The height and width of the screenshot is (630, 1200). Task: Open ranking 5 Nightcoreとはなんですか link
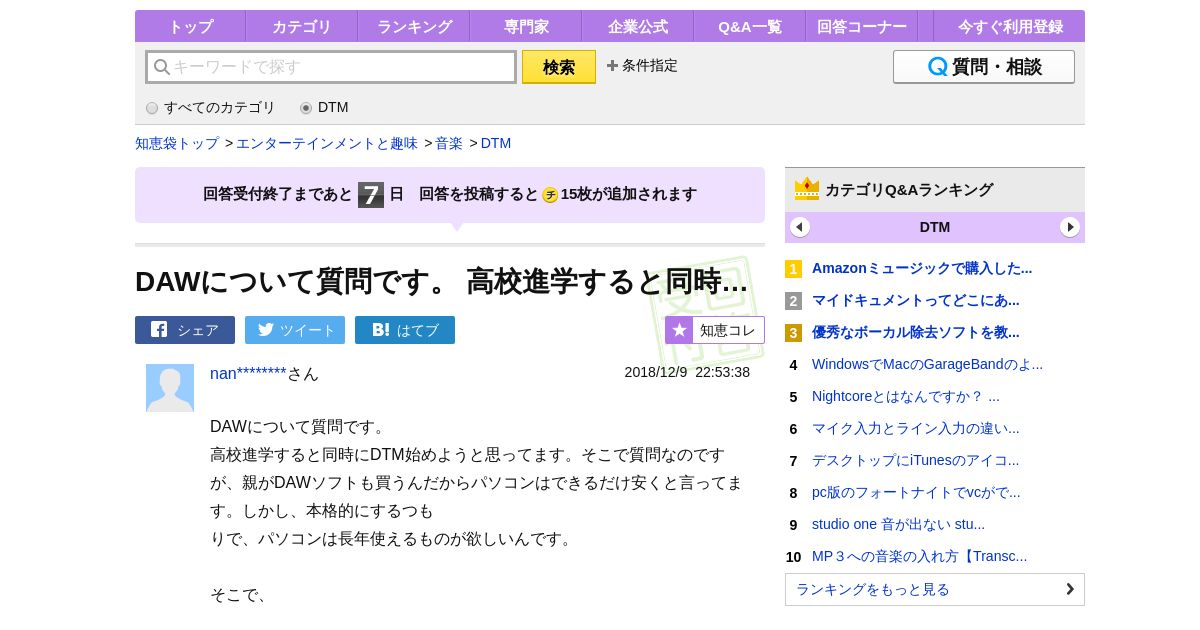point(906,396)
